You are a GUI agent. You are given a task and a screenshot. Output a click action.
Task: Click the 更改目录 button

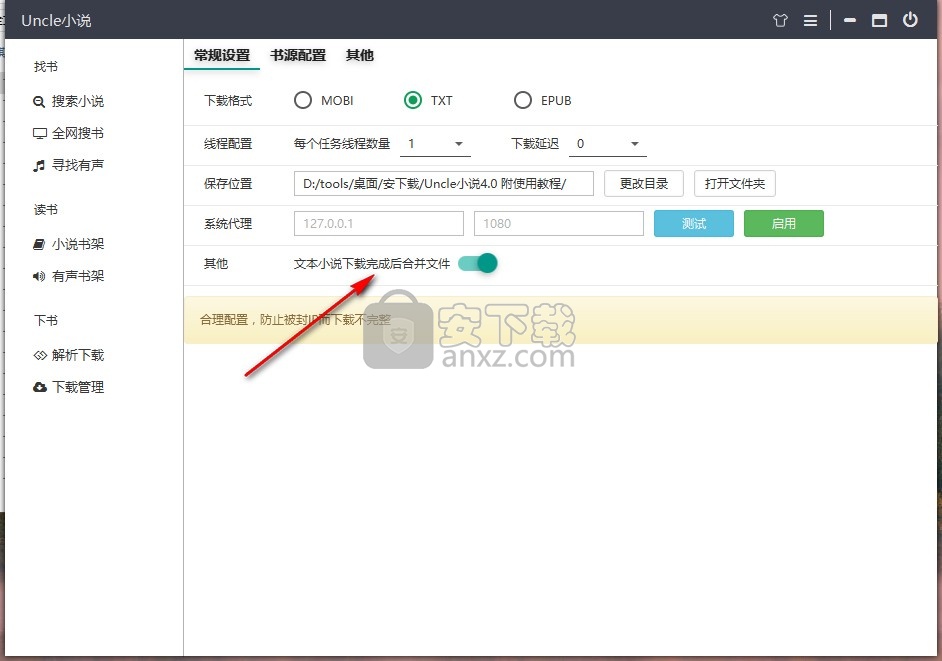click(643, 184)
